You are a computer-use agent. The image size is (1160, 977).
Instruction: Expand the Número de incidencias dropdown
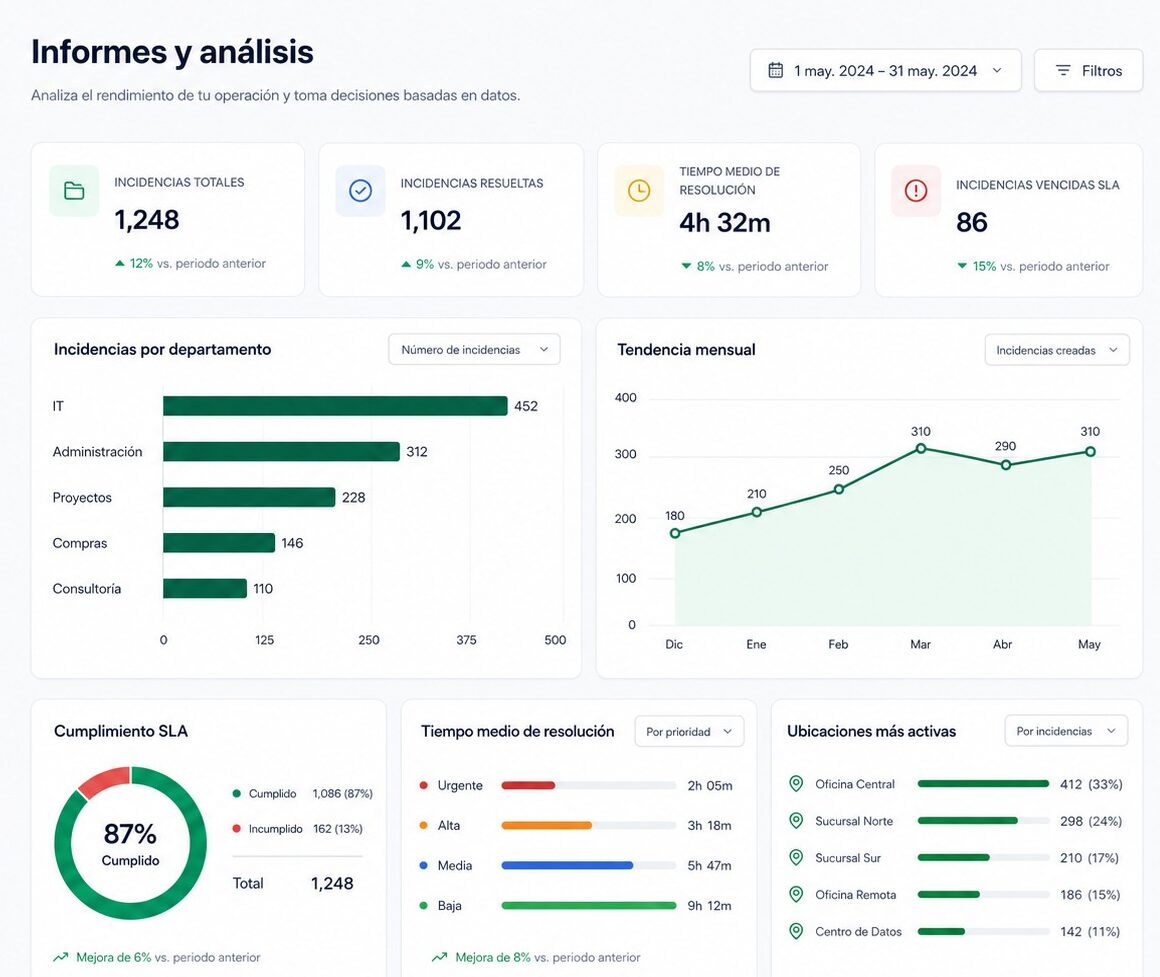(x=474, y=349)
